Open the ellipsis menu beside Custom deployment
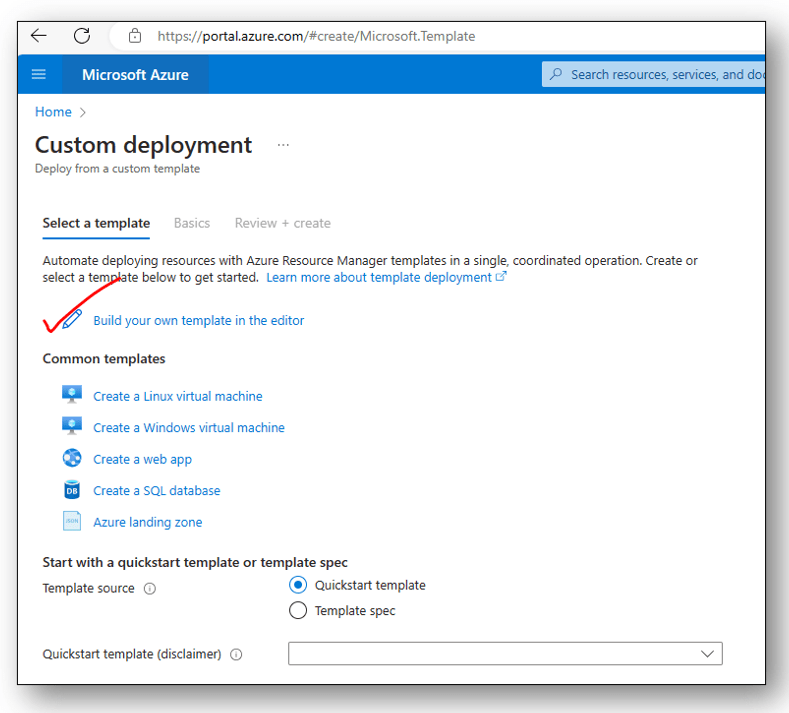This screenshot has width=789, height=713. pos(283,146)
